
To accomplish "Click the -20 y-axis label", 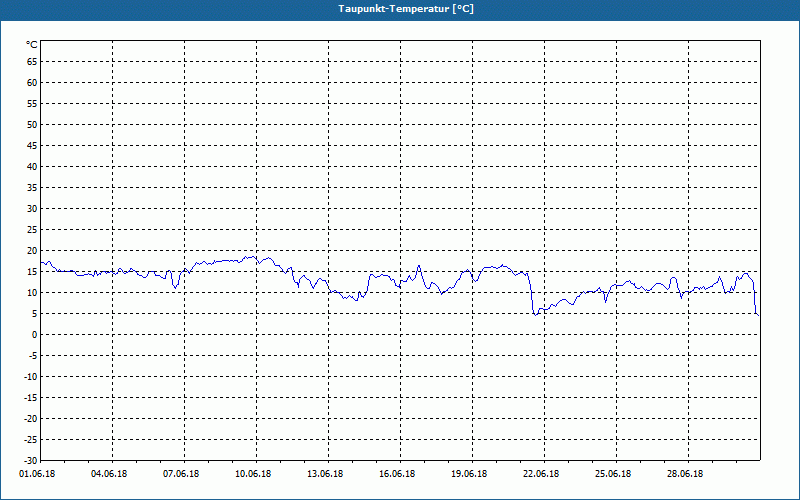I will coord(31,418).
